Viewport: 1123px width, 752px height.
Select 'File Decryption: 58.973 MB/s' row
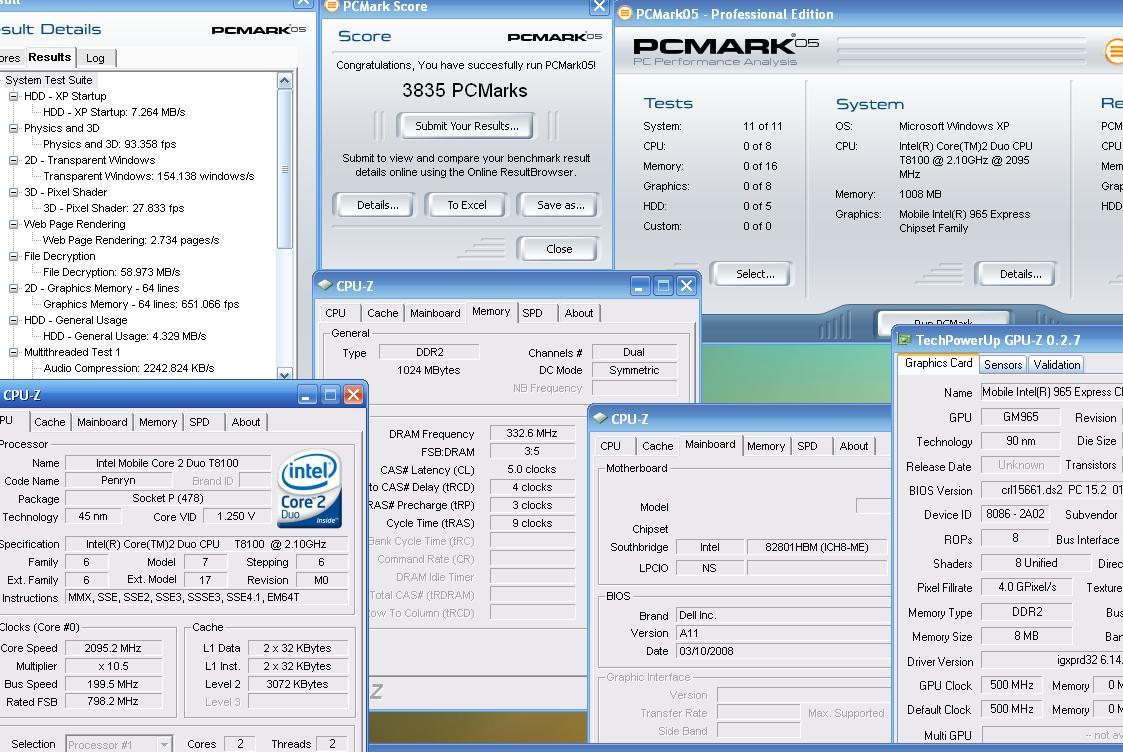click(x=111, y=272)
